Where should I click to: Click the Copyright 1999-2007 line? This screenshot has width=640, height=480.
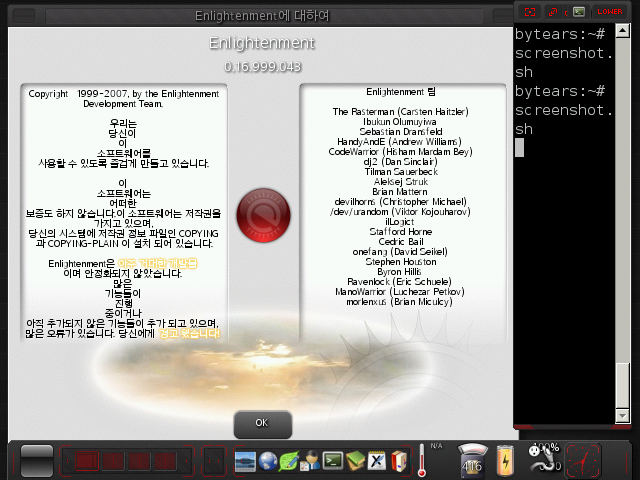point(123,94)
